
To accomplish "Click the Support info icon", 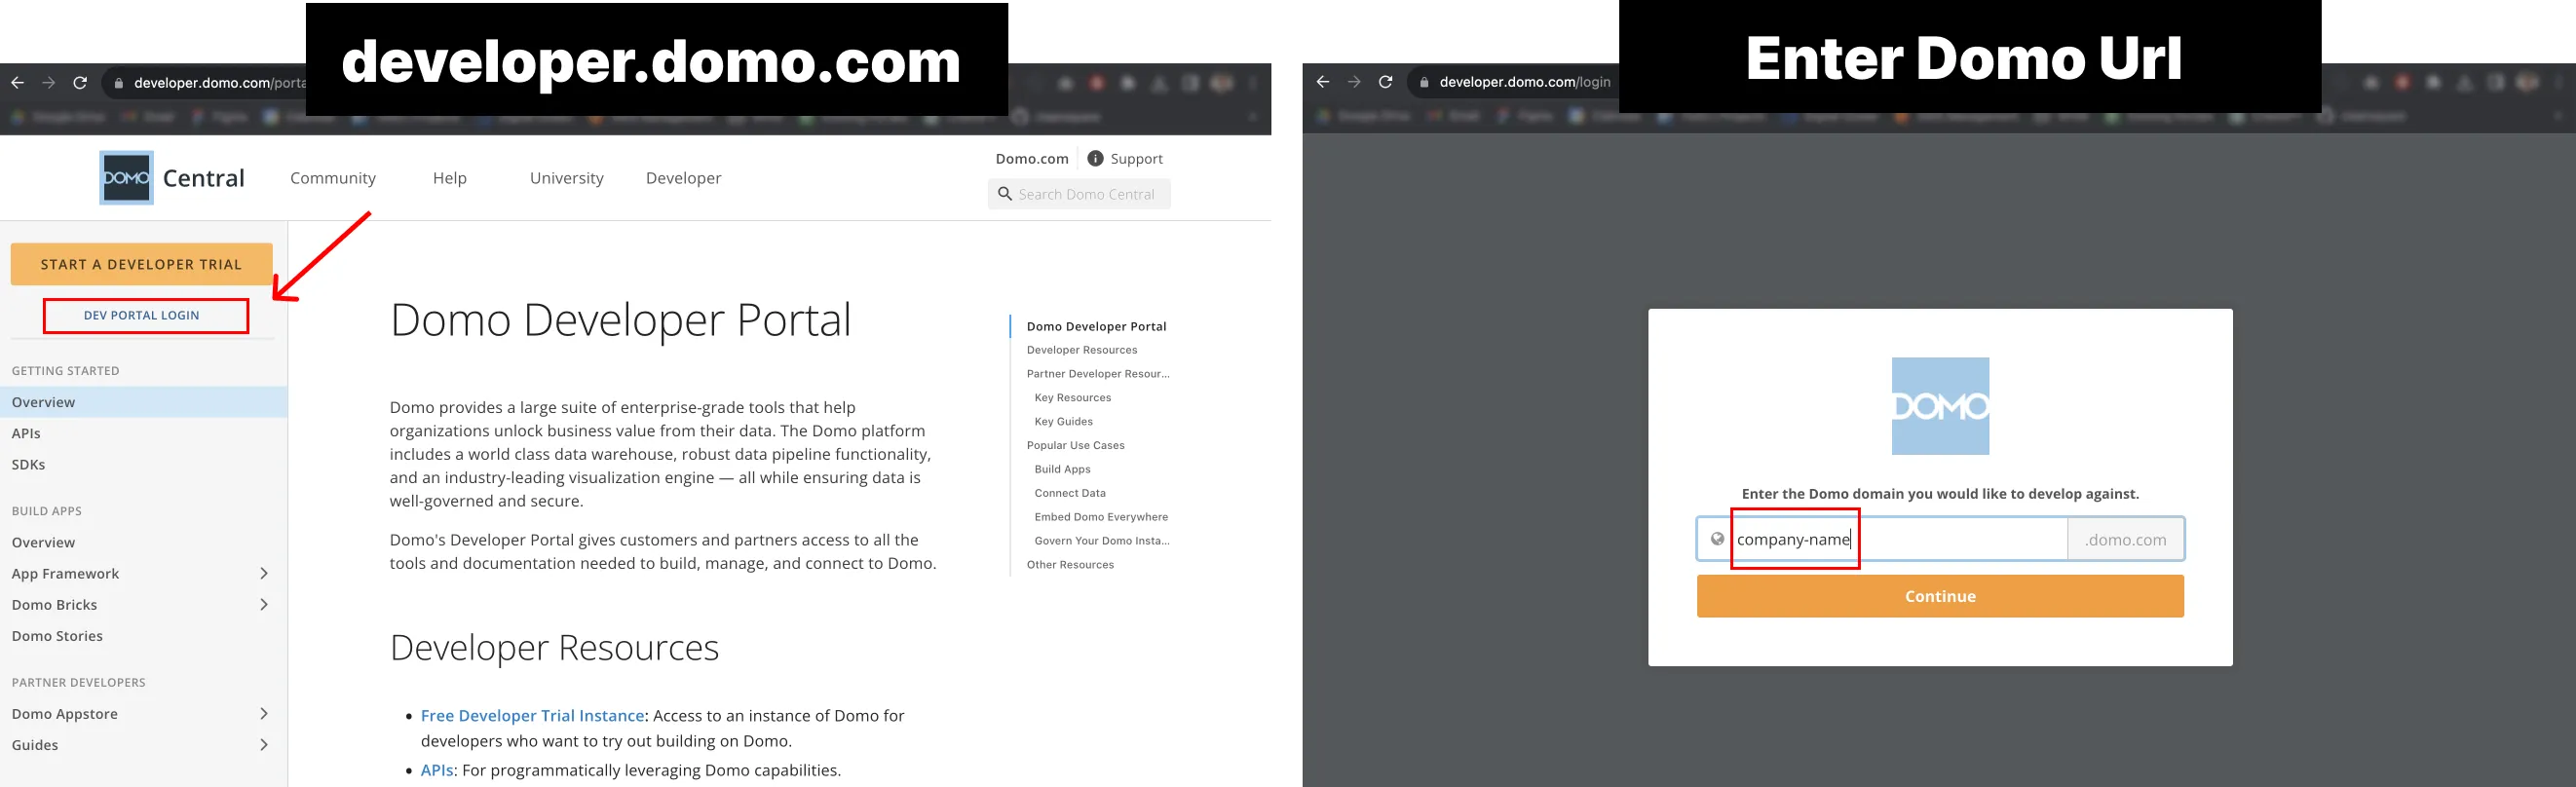I will 1095,158.
